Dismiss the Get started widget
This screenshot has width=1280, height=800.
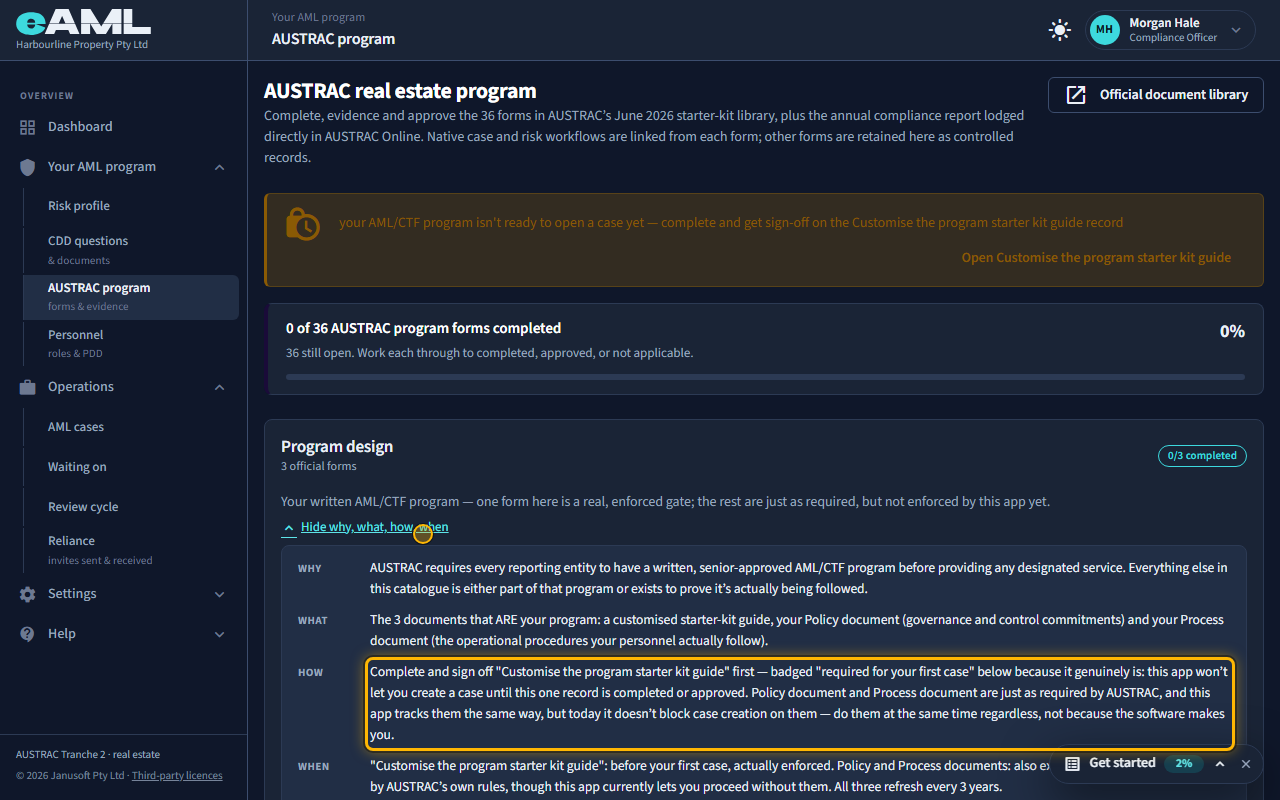point(1246,764)
